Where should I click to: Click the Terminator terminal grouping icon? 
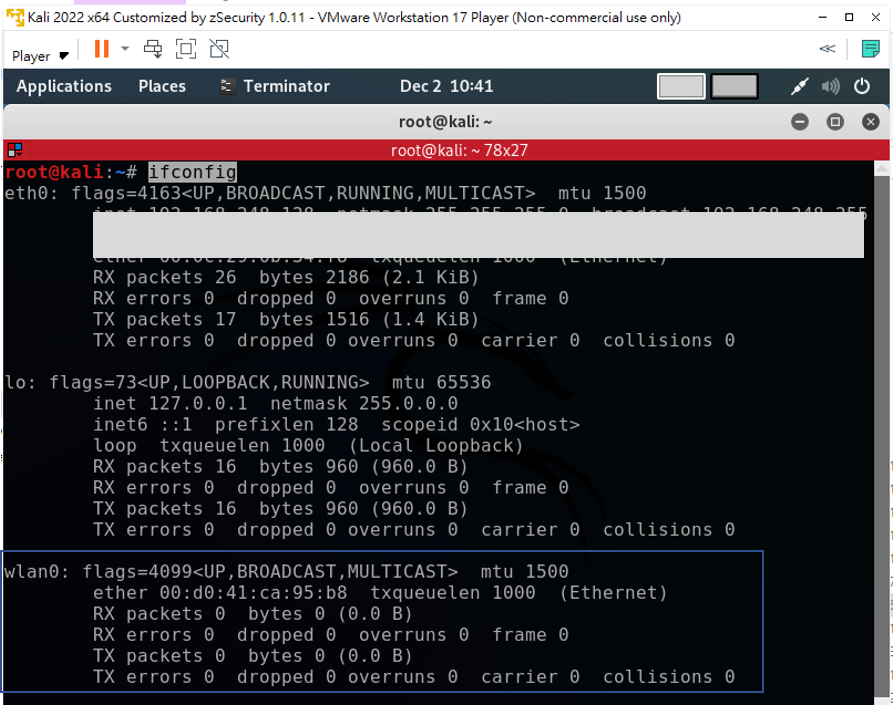click(x=14, y=151)
